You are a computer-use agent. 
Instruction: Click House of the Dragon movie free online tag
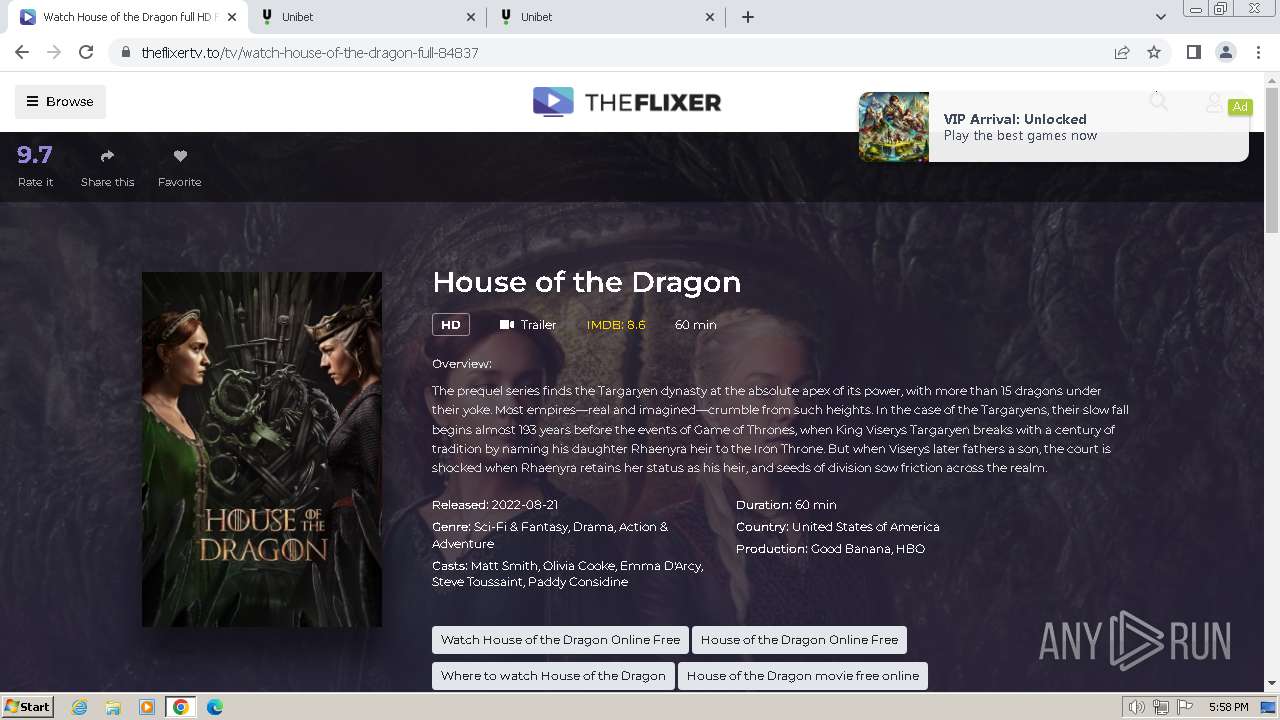(803, 676)
